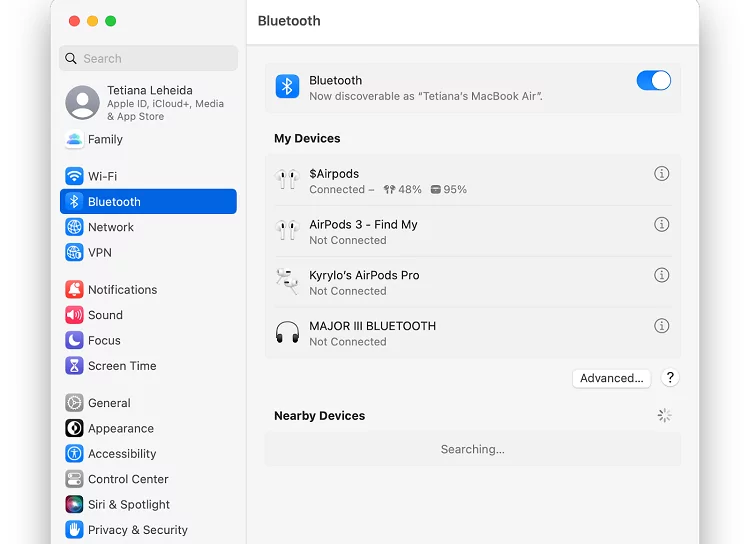Click the Accessibility icon
Screen dimensions: 750x544
[74, 454]
